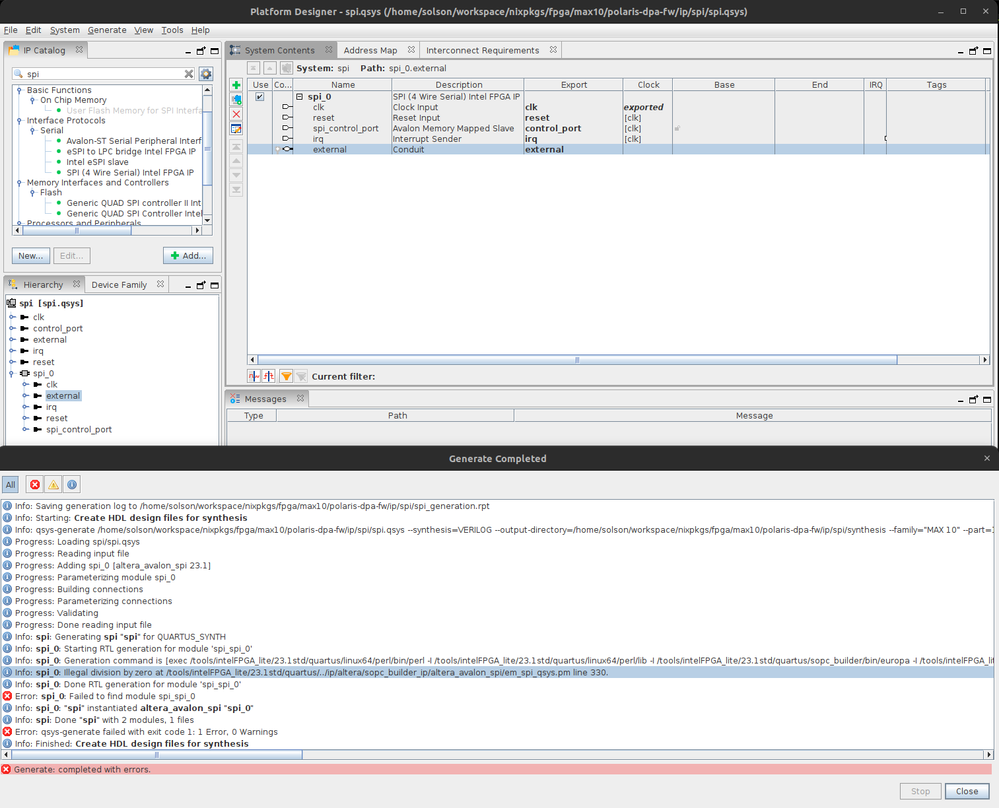This screenshot has height=808, width=999.
Task: Detach the System Contents panel
Action: click(974, 51)
